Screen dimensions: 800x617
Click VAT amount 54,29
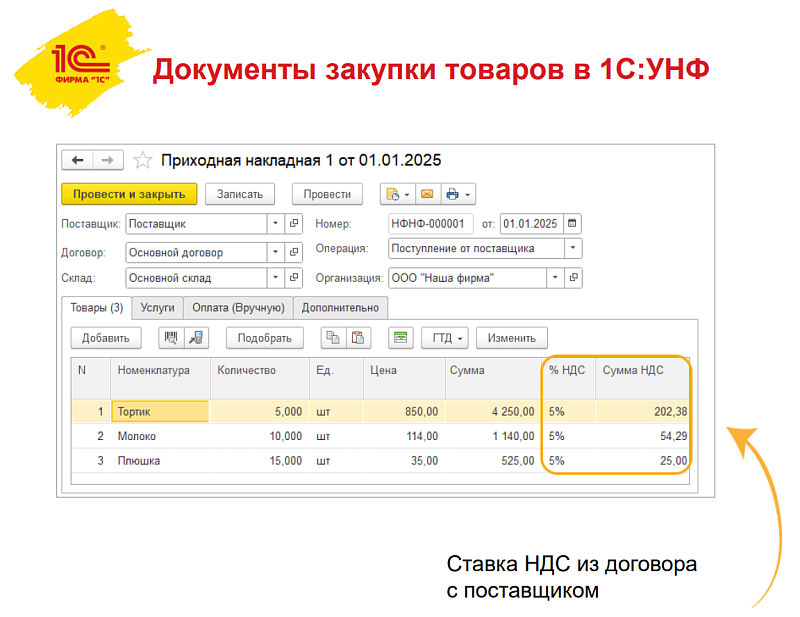pos(642,436)
